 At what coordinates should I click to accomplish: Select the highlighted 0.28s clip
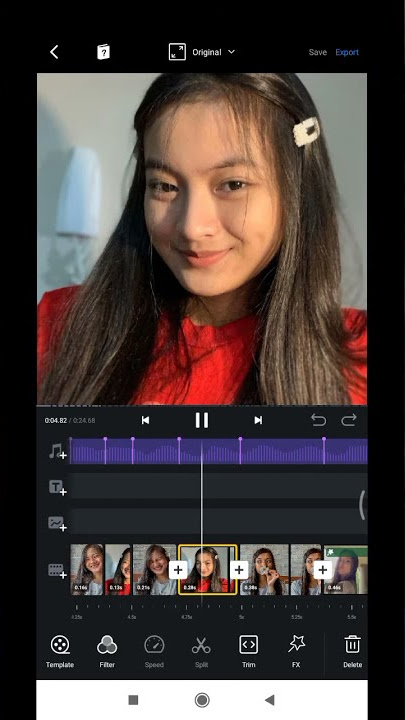208,569
